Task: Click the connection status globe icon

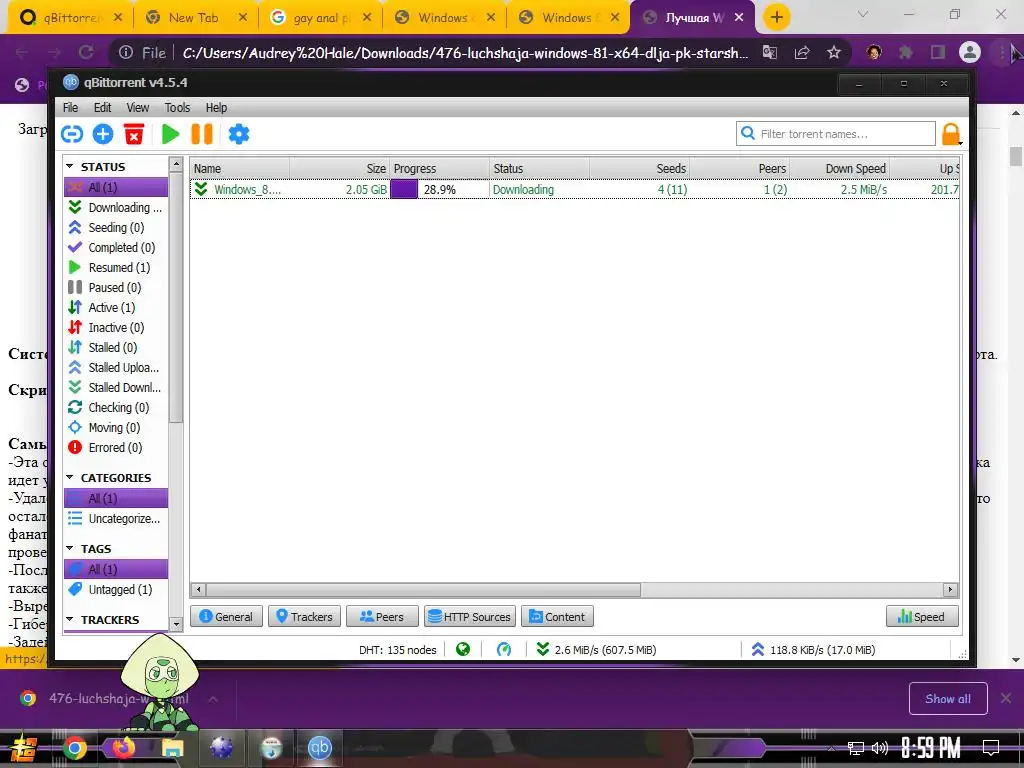Action: click(463, 650)
